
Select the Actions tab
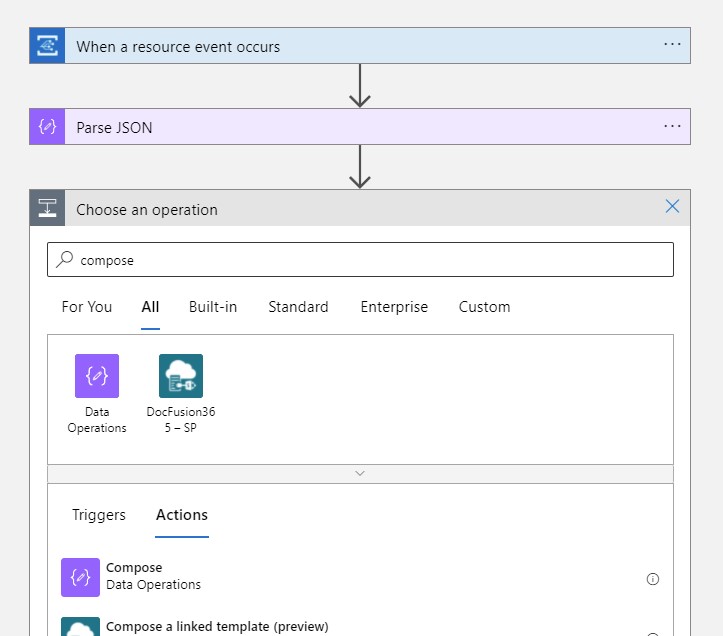tap(182, 515)
